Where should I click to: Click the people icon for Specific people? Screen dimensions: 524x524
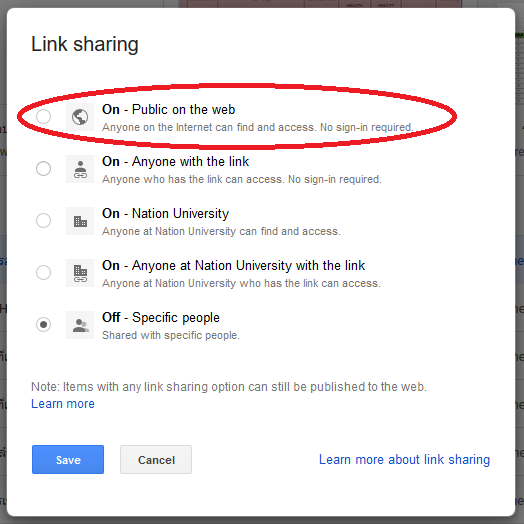tap(80, 325)
